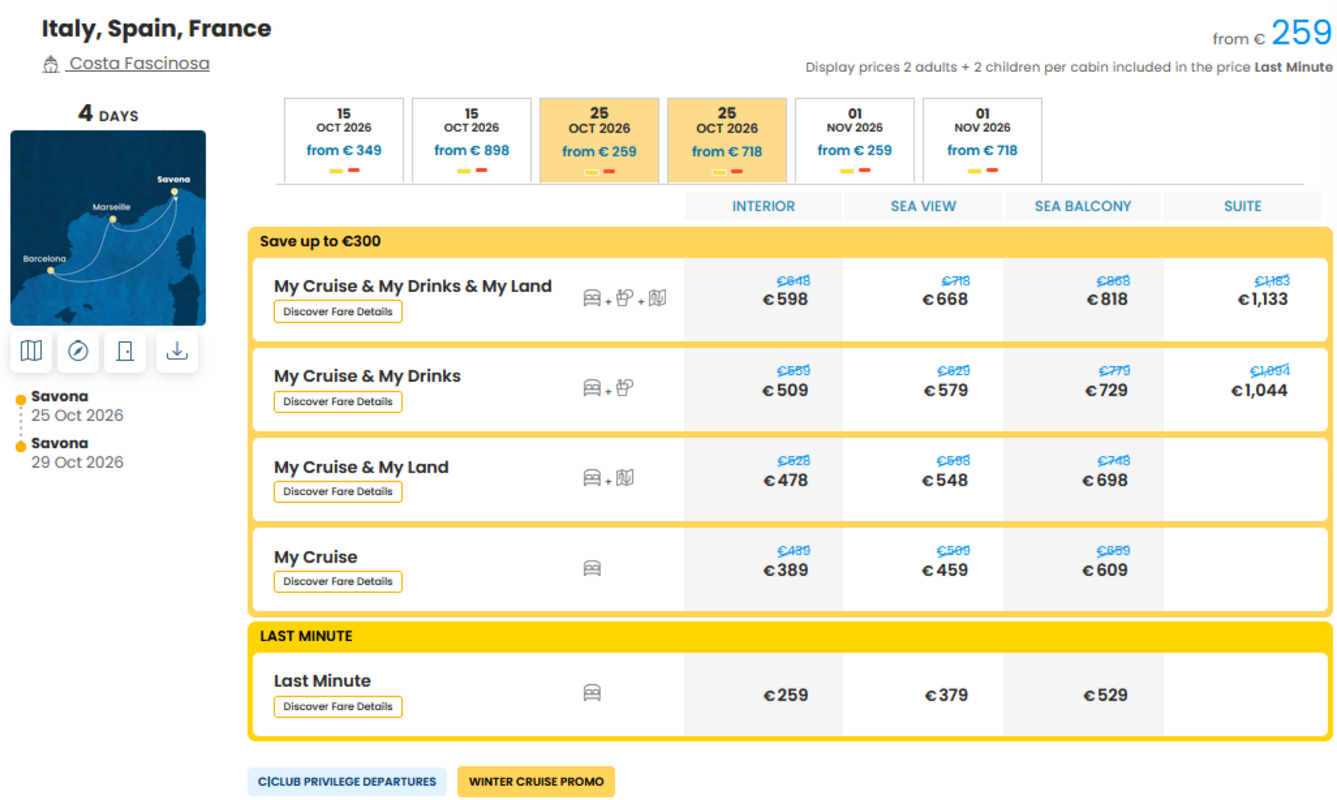Click drinks icon in My Cruise & My Drinks row
Viewport: 1337px width, 800px height.
pos(625,387)
